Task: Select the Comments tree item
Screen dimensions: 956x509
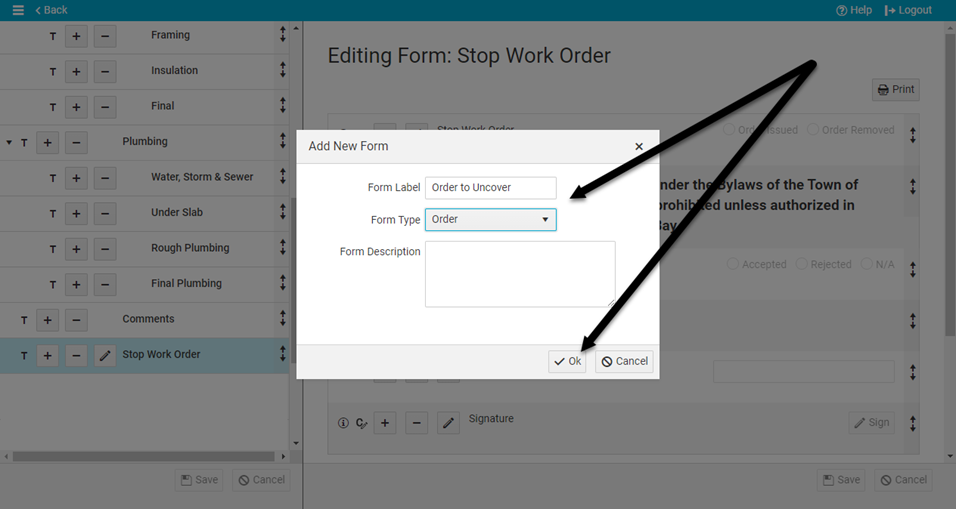Action: (148, 319)
